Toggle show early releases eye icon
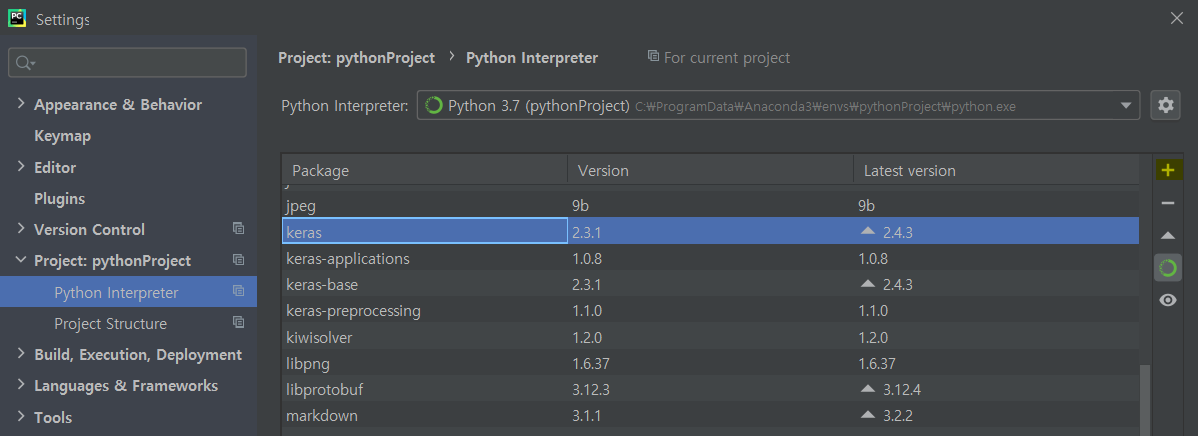Image resolution: width=1198 pixels, height=436 pixels. click(1167, 300)
